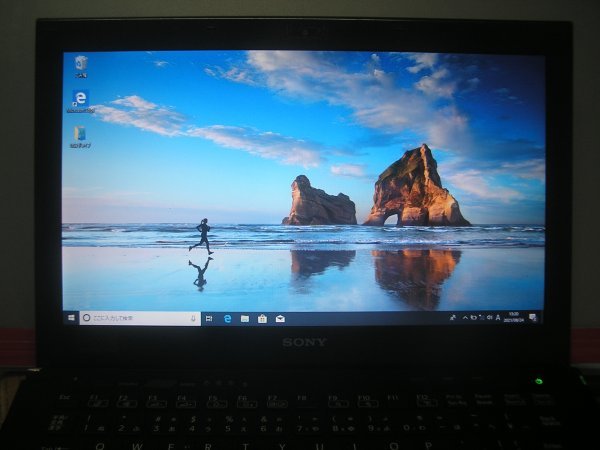The width and height of the screenshot is (600, 450).
Task: Toggle the IME input mode indicator A
Action: (498, 318)
